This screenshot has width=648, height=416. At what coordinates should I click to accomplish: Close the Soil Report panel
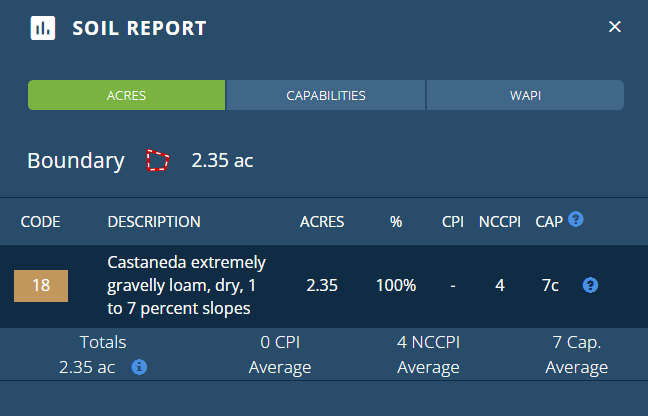tap(615, 27)
